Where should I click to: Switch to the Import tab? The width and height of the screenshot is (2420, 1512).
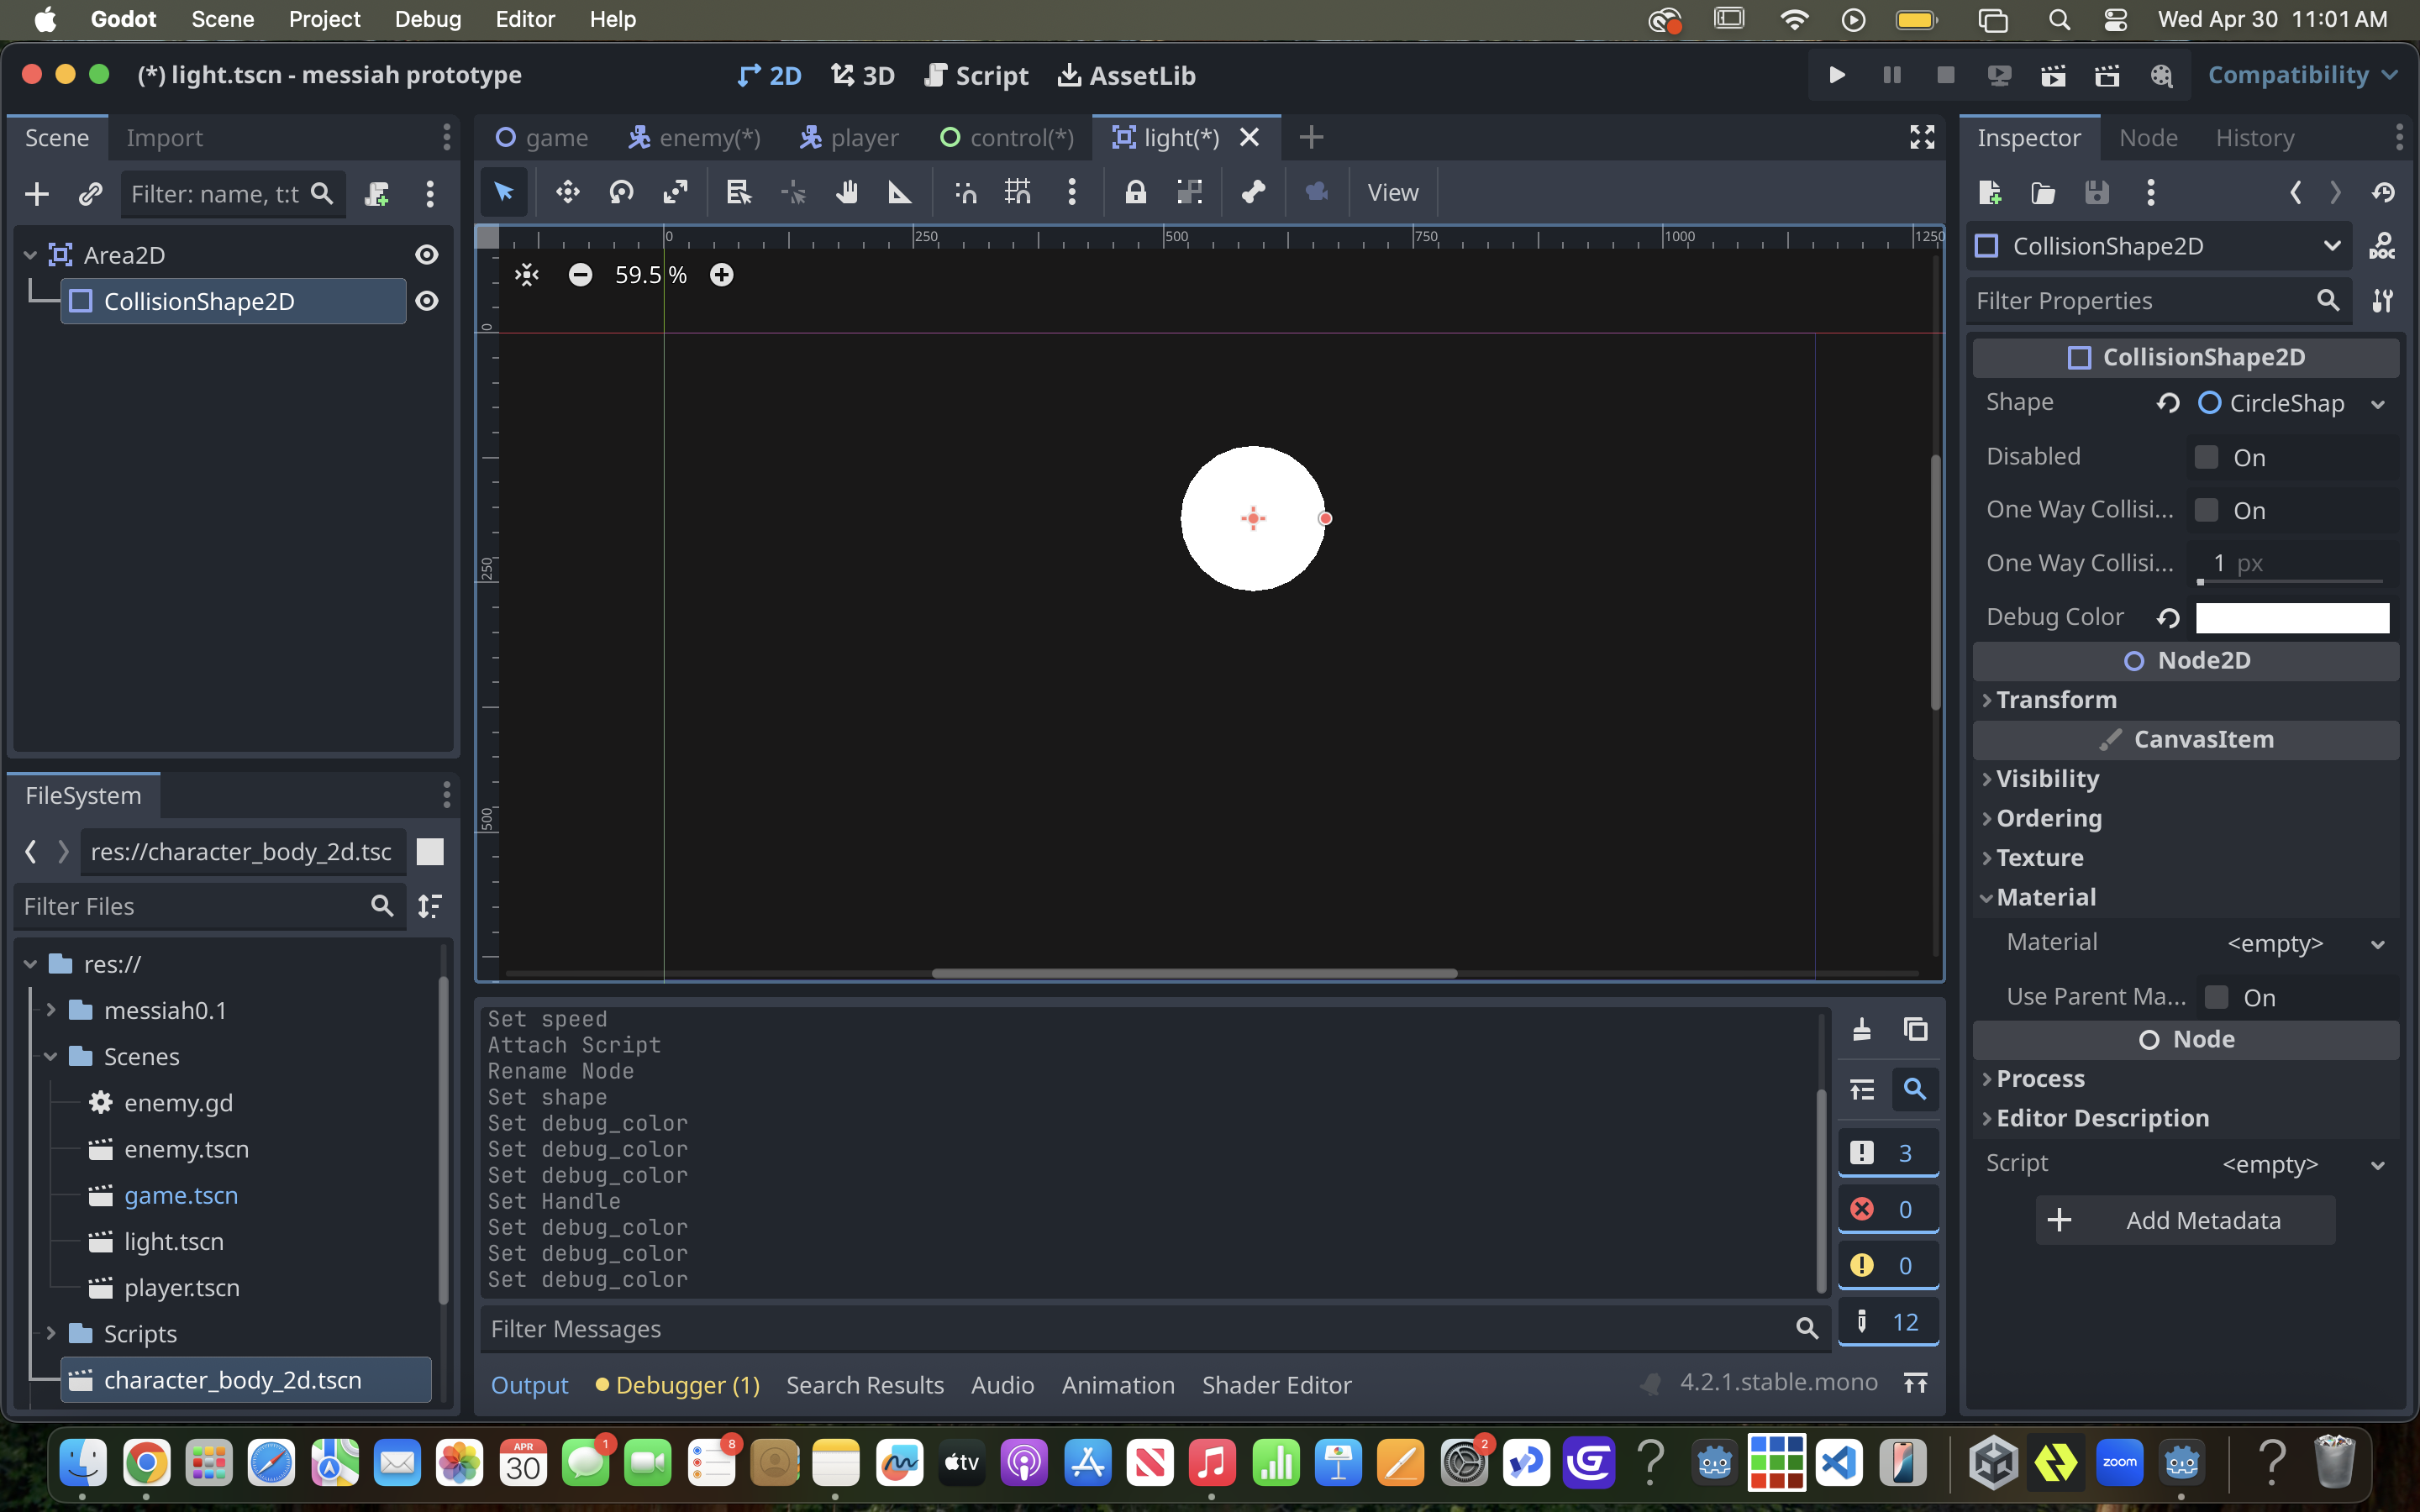coord(164,137)
